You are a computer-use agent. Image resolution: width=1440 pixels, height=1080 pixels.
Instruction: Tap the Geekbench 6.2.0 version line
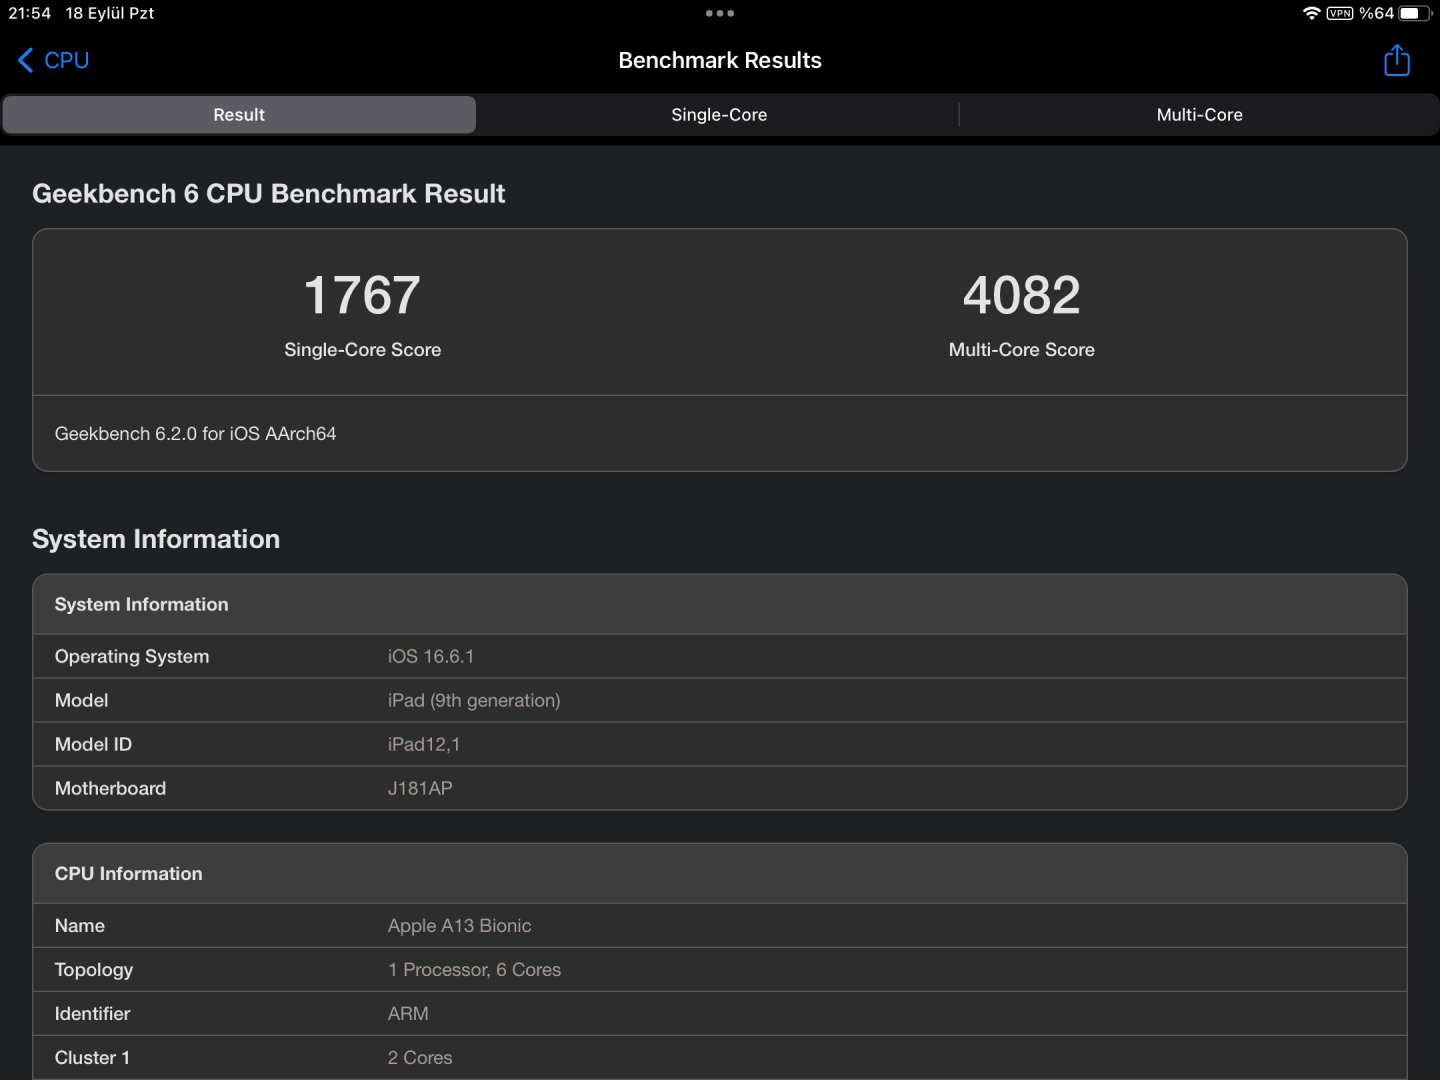(x=196, y=434)
